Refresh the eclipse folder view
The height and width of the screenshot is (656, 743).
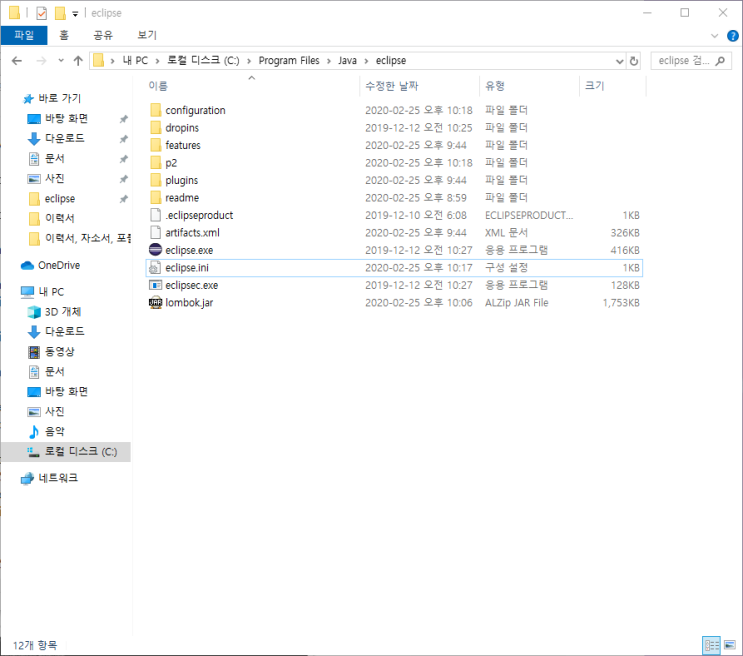634,61
